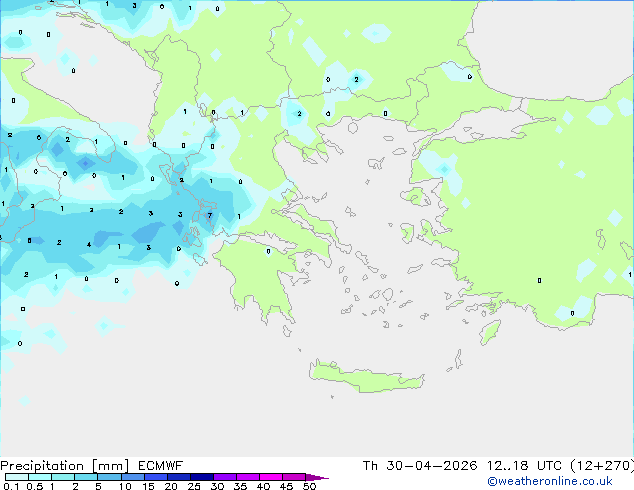The height and width of the screenshot is (490, 634).
Task: Click the "50" legend scale label
Action: point(309,486)
